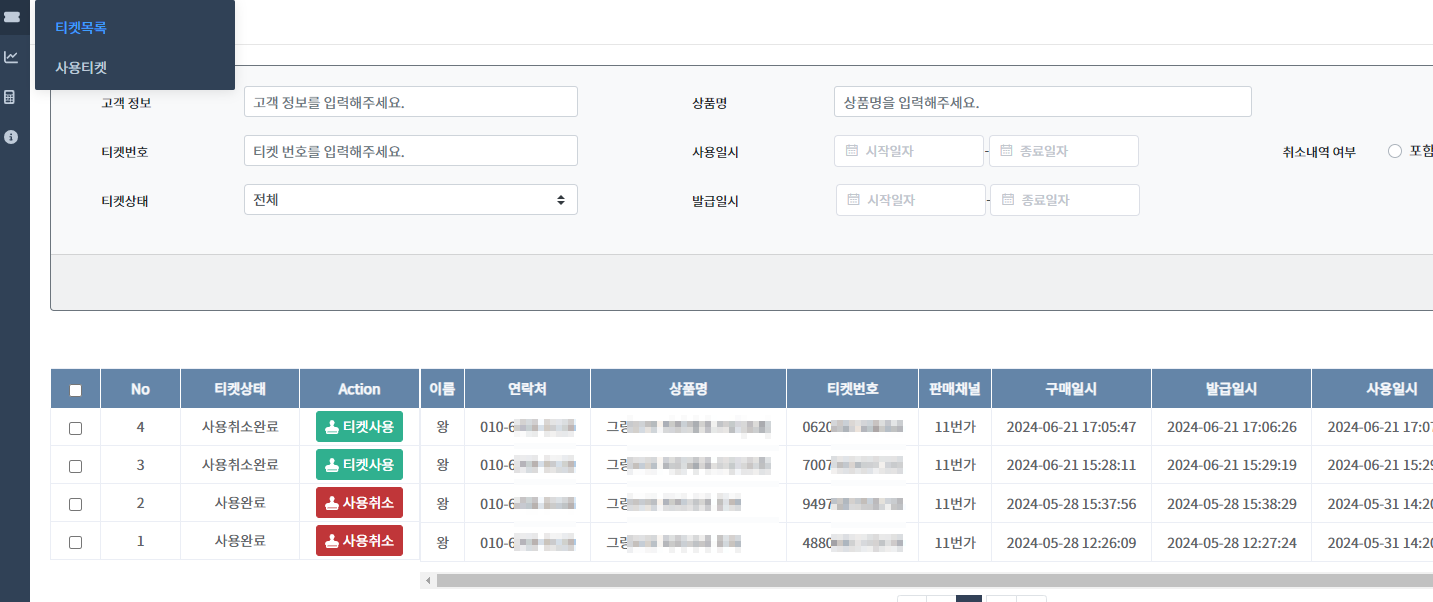Click the 이름 column header

pyautogui.click(x=442, y=389)
